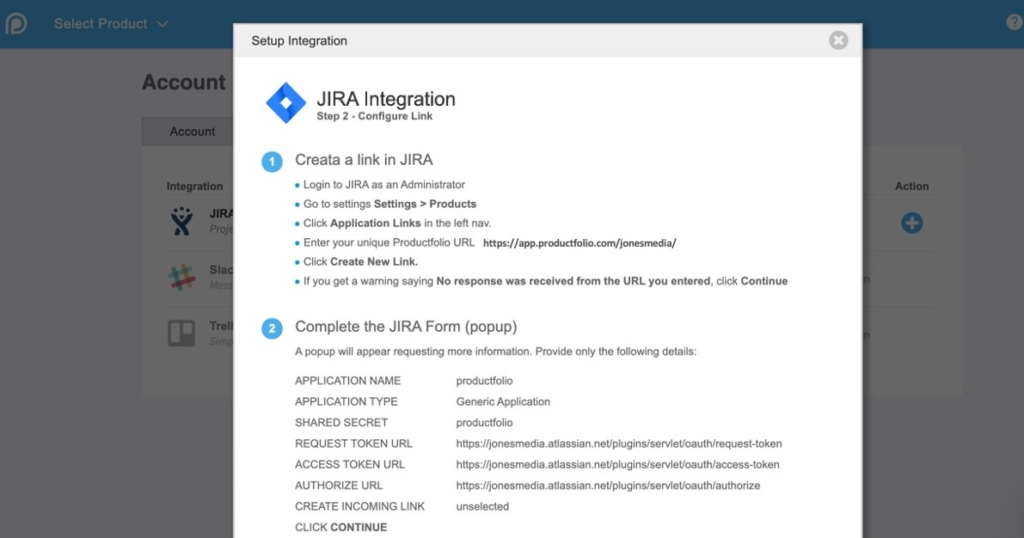Click the 'ACCESS TOKEN URL' label
1024x538 pixels.
tap(349, 464)
